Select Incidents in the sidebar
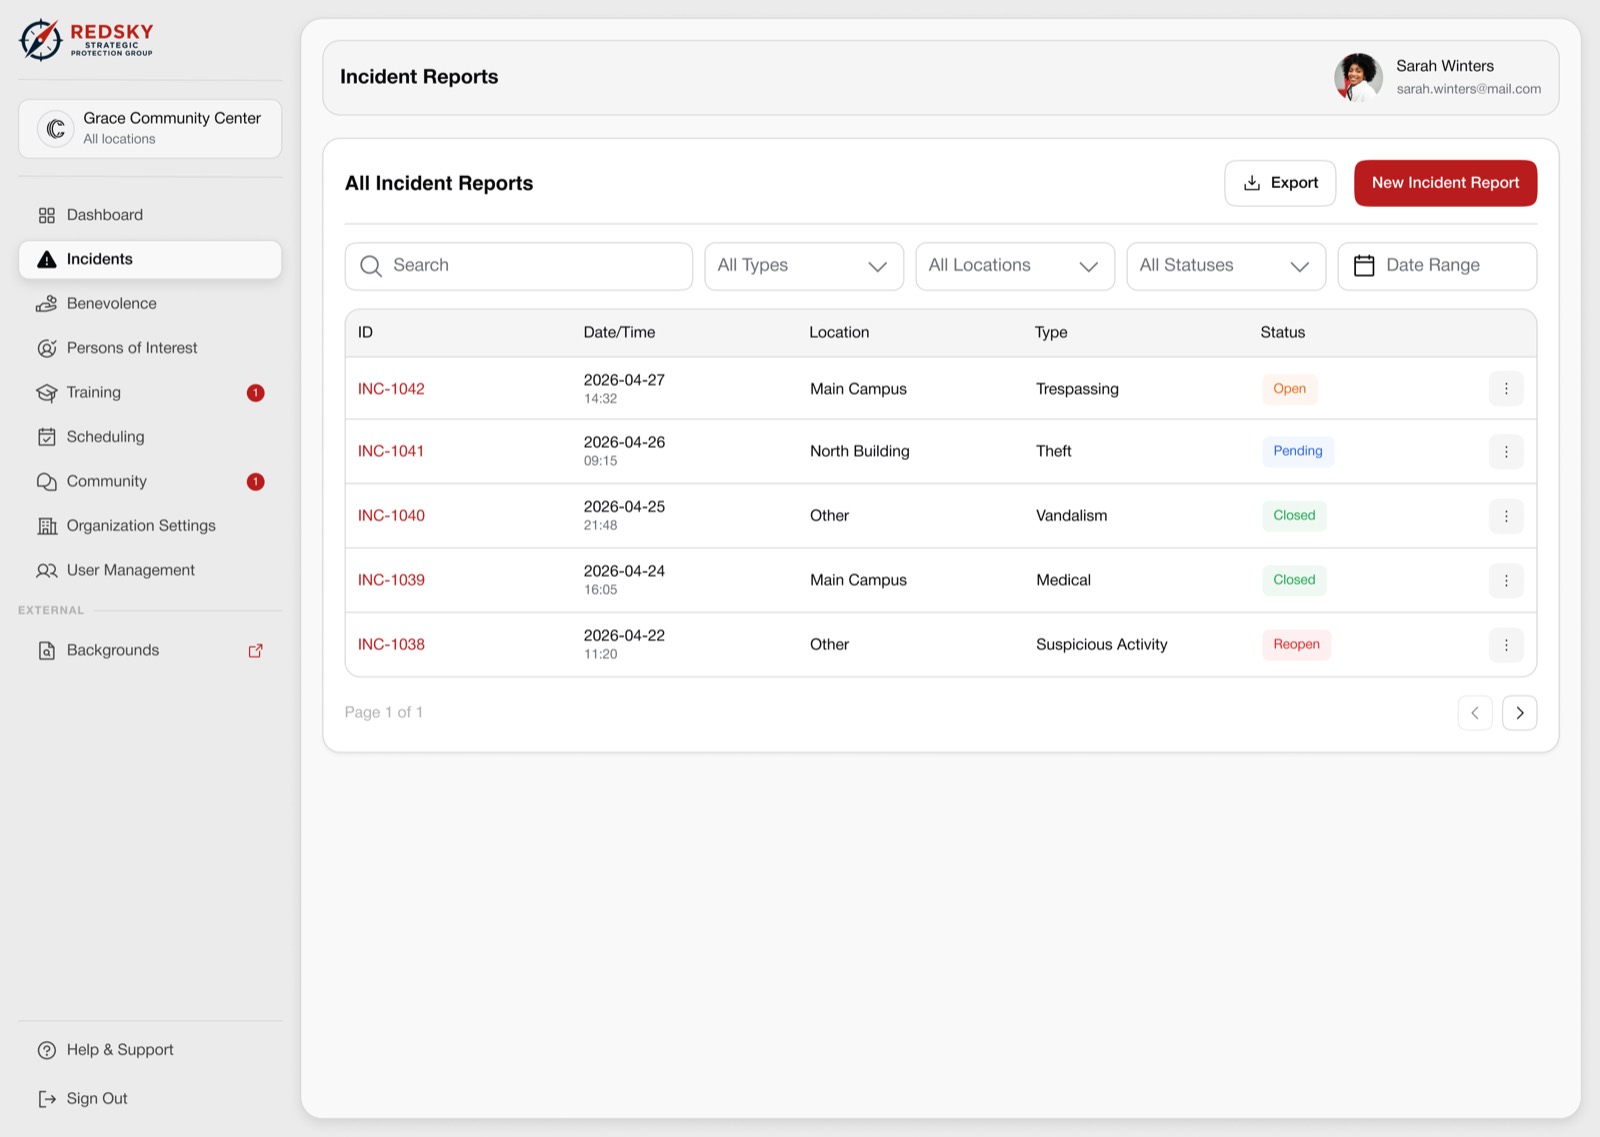 tap(150, 259)
